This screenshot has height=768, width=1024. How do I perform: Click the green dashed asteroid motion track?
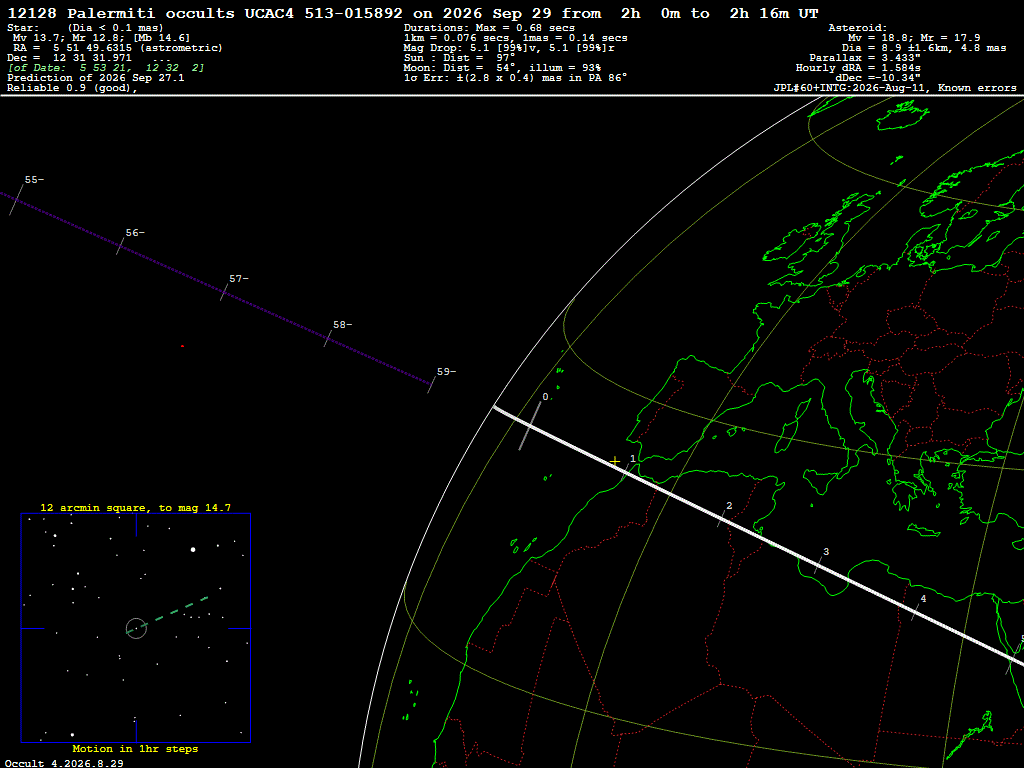point(172,613)
